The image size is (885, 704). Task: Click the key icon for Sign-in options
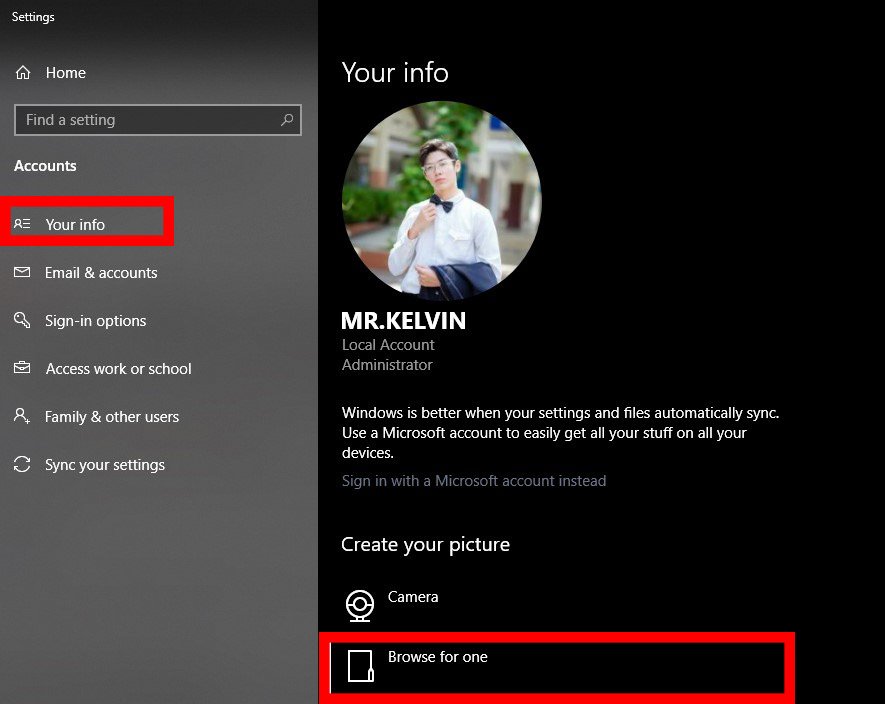click(22, 321)
